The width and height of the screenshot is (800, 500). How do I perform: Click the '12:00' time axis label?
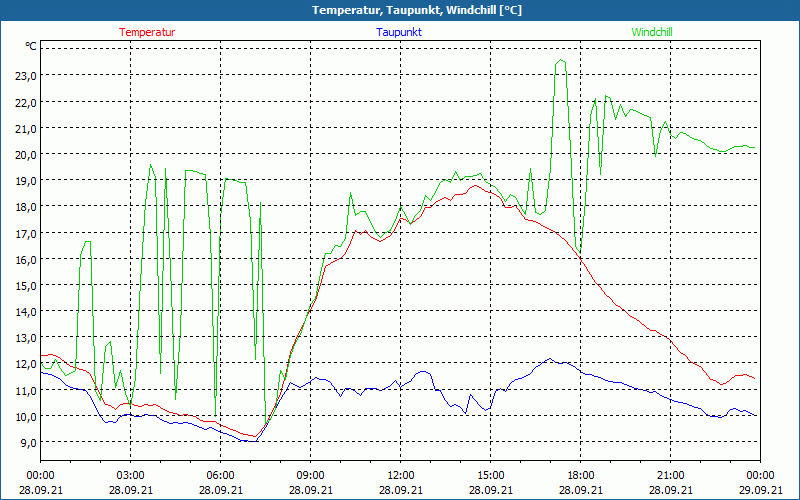[x=401, y=476]
